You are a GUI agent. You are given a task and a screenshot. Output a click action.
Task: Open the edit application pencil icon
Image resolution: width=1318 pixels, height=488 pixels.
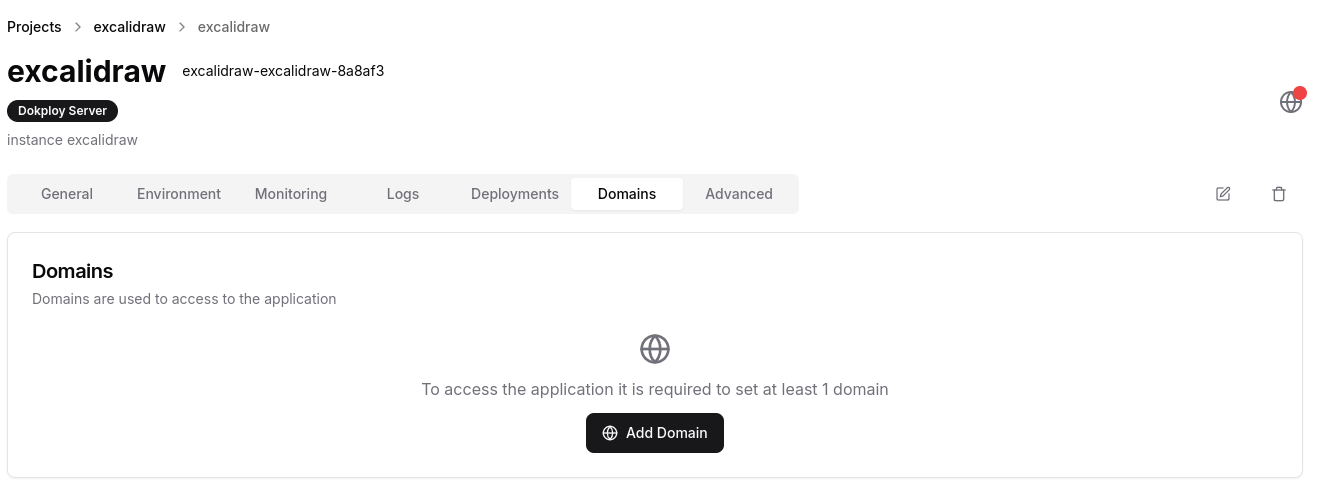tap(1223, 194)
